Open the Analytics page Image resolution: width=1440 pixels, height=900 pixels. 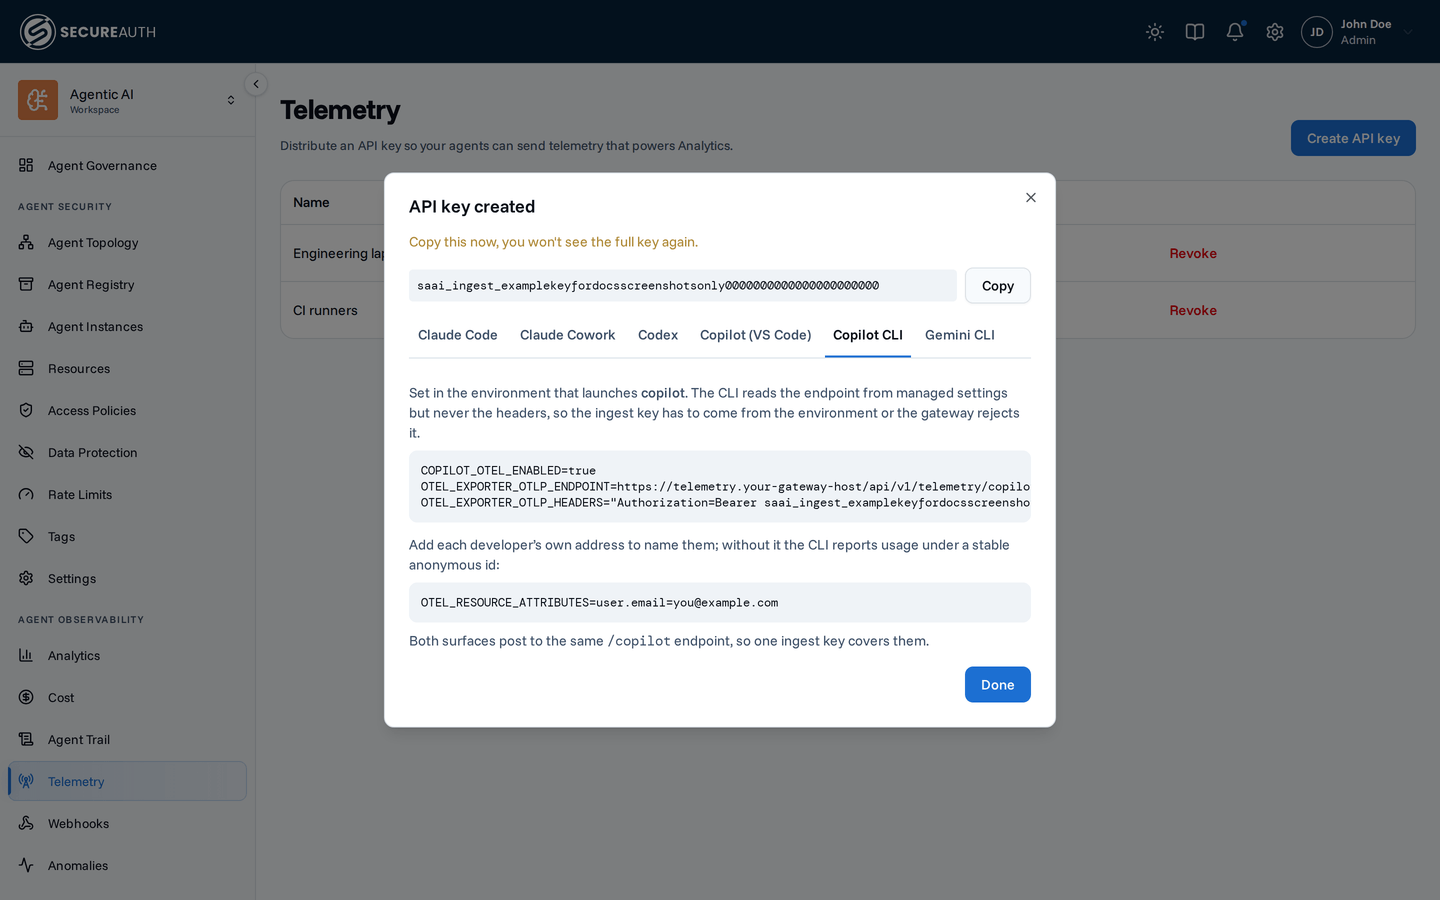pyautogui.click(x=127, y=655)
